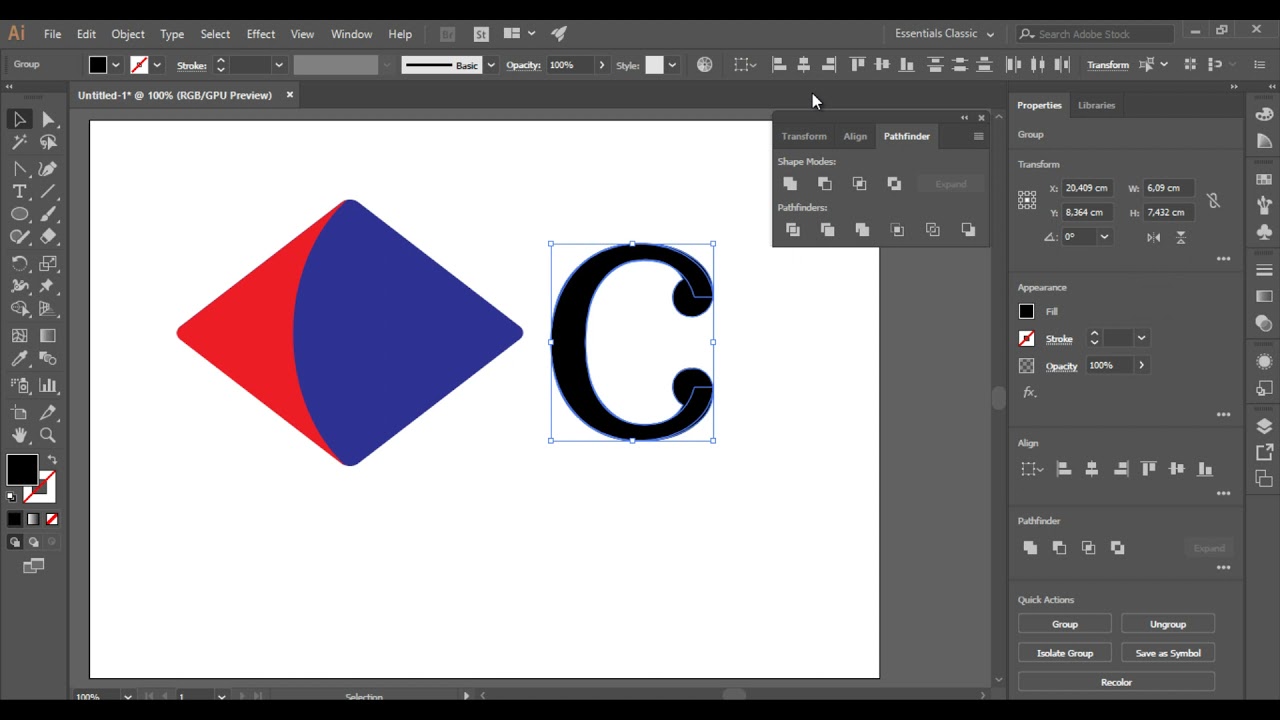
Task: Select the Rotate tool
Action: tap(19, 264)
